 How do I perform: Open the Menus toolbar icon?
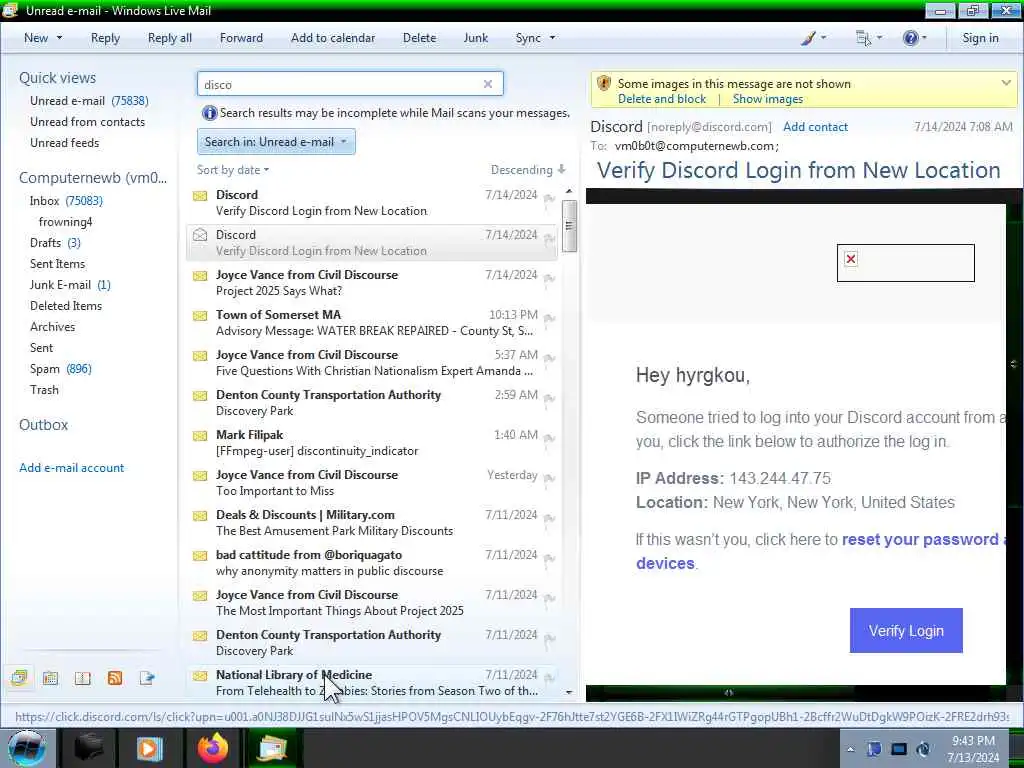pyautogui.click(x=863, y=38)
